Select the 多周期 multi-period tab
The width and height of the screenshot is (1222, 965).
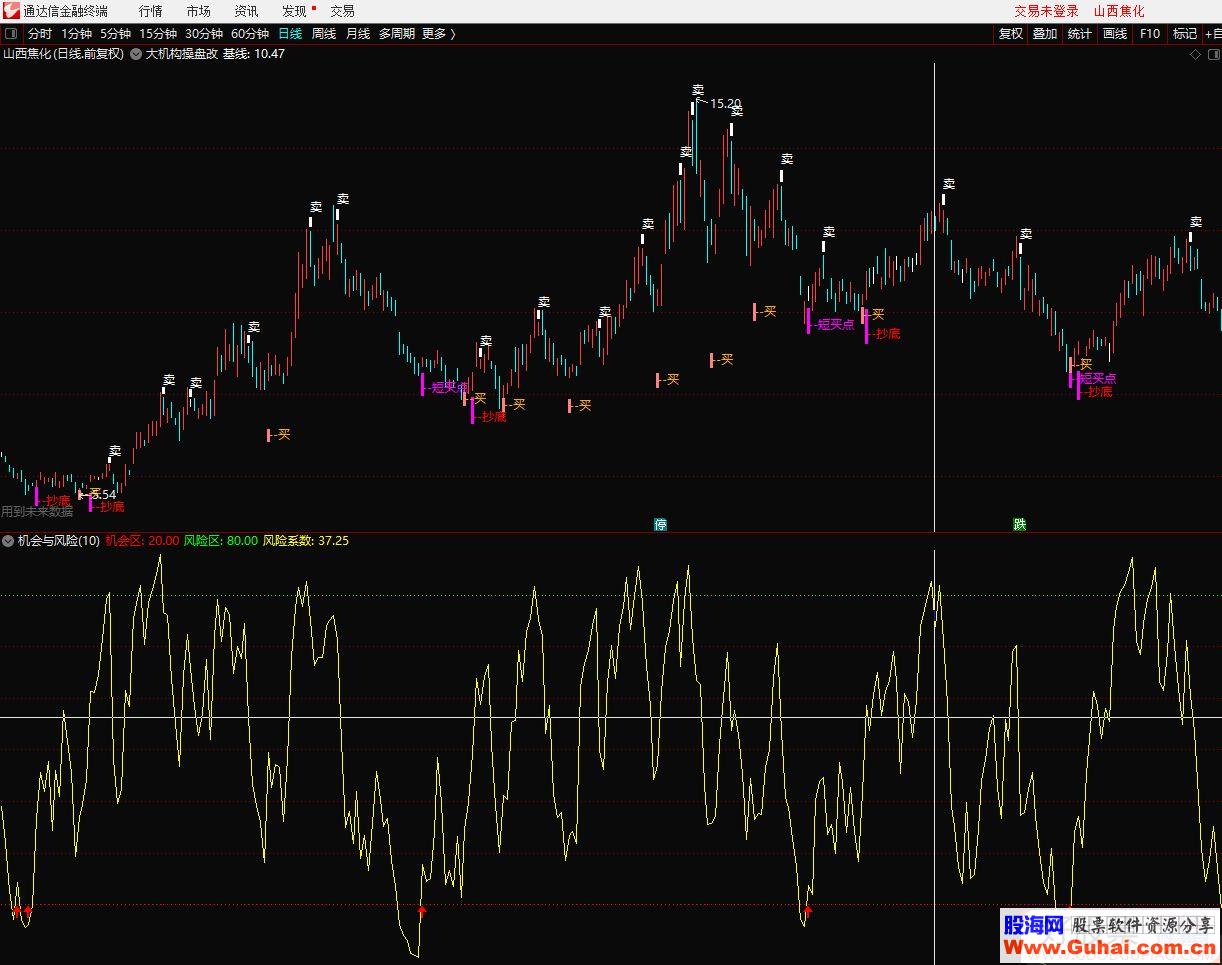click(x=396, y=33)
